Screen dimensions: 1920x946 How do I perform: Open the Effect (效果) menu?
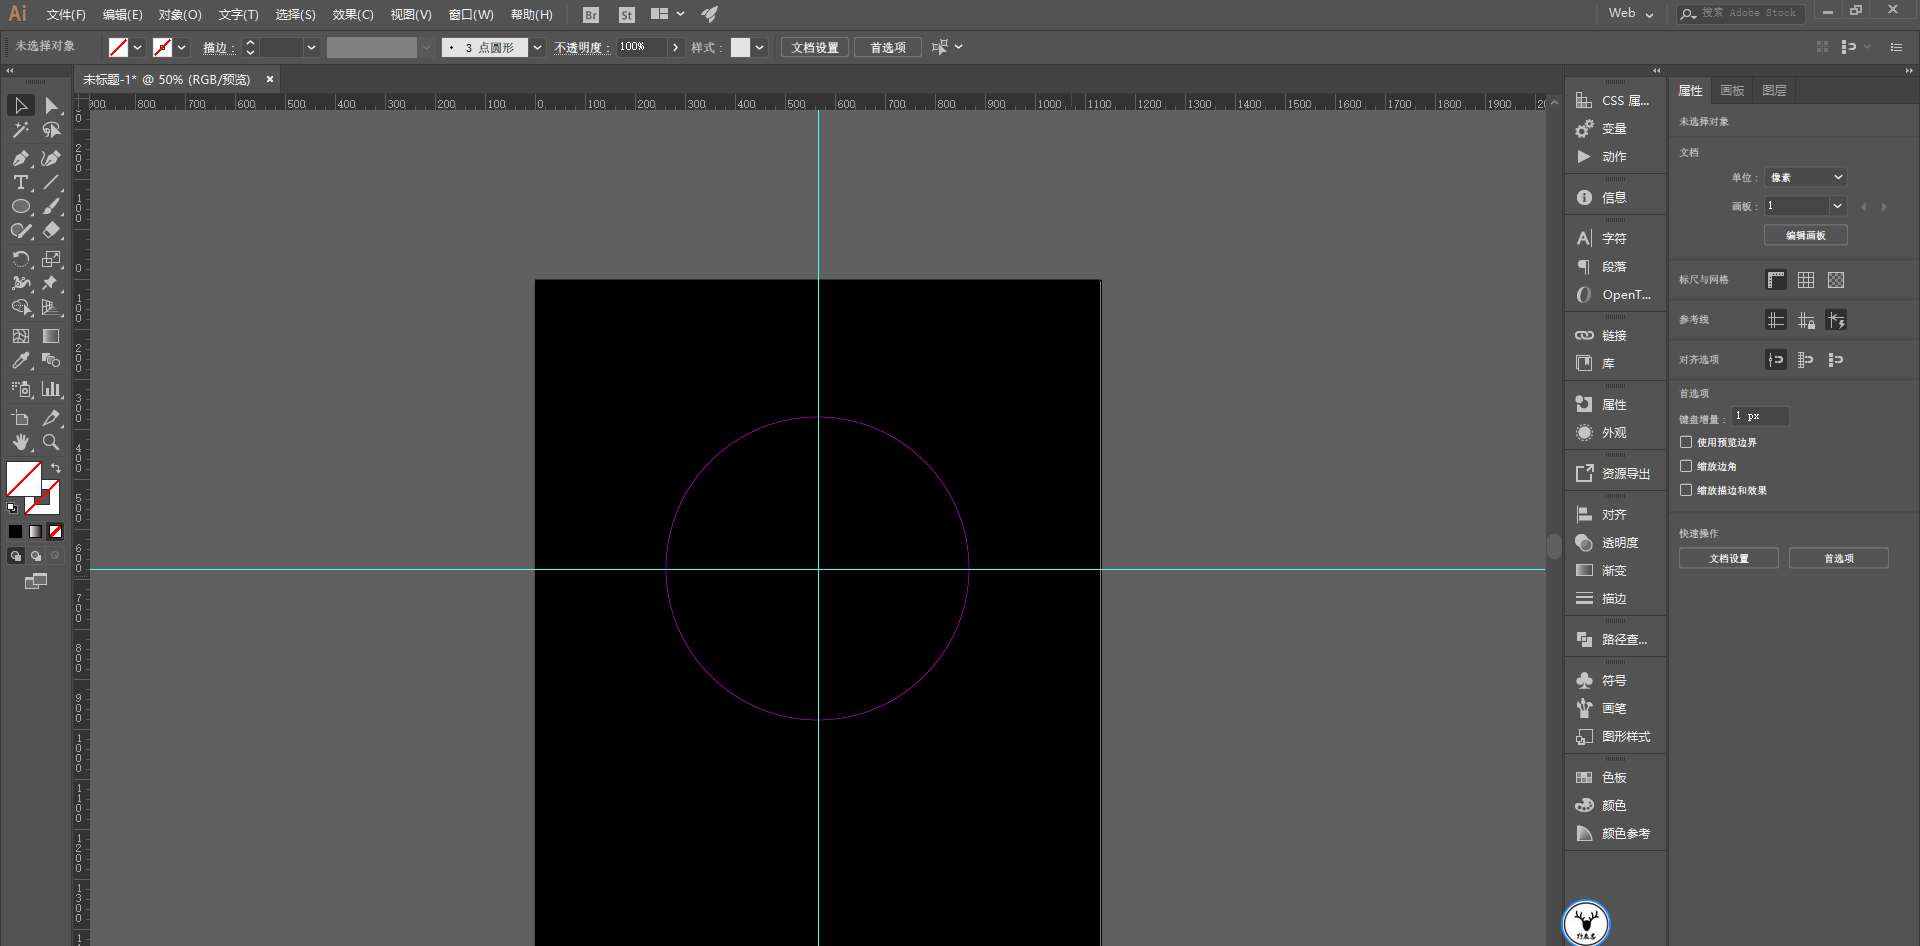click(x=352, y=15)
